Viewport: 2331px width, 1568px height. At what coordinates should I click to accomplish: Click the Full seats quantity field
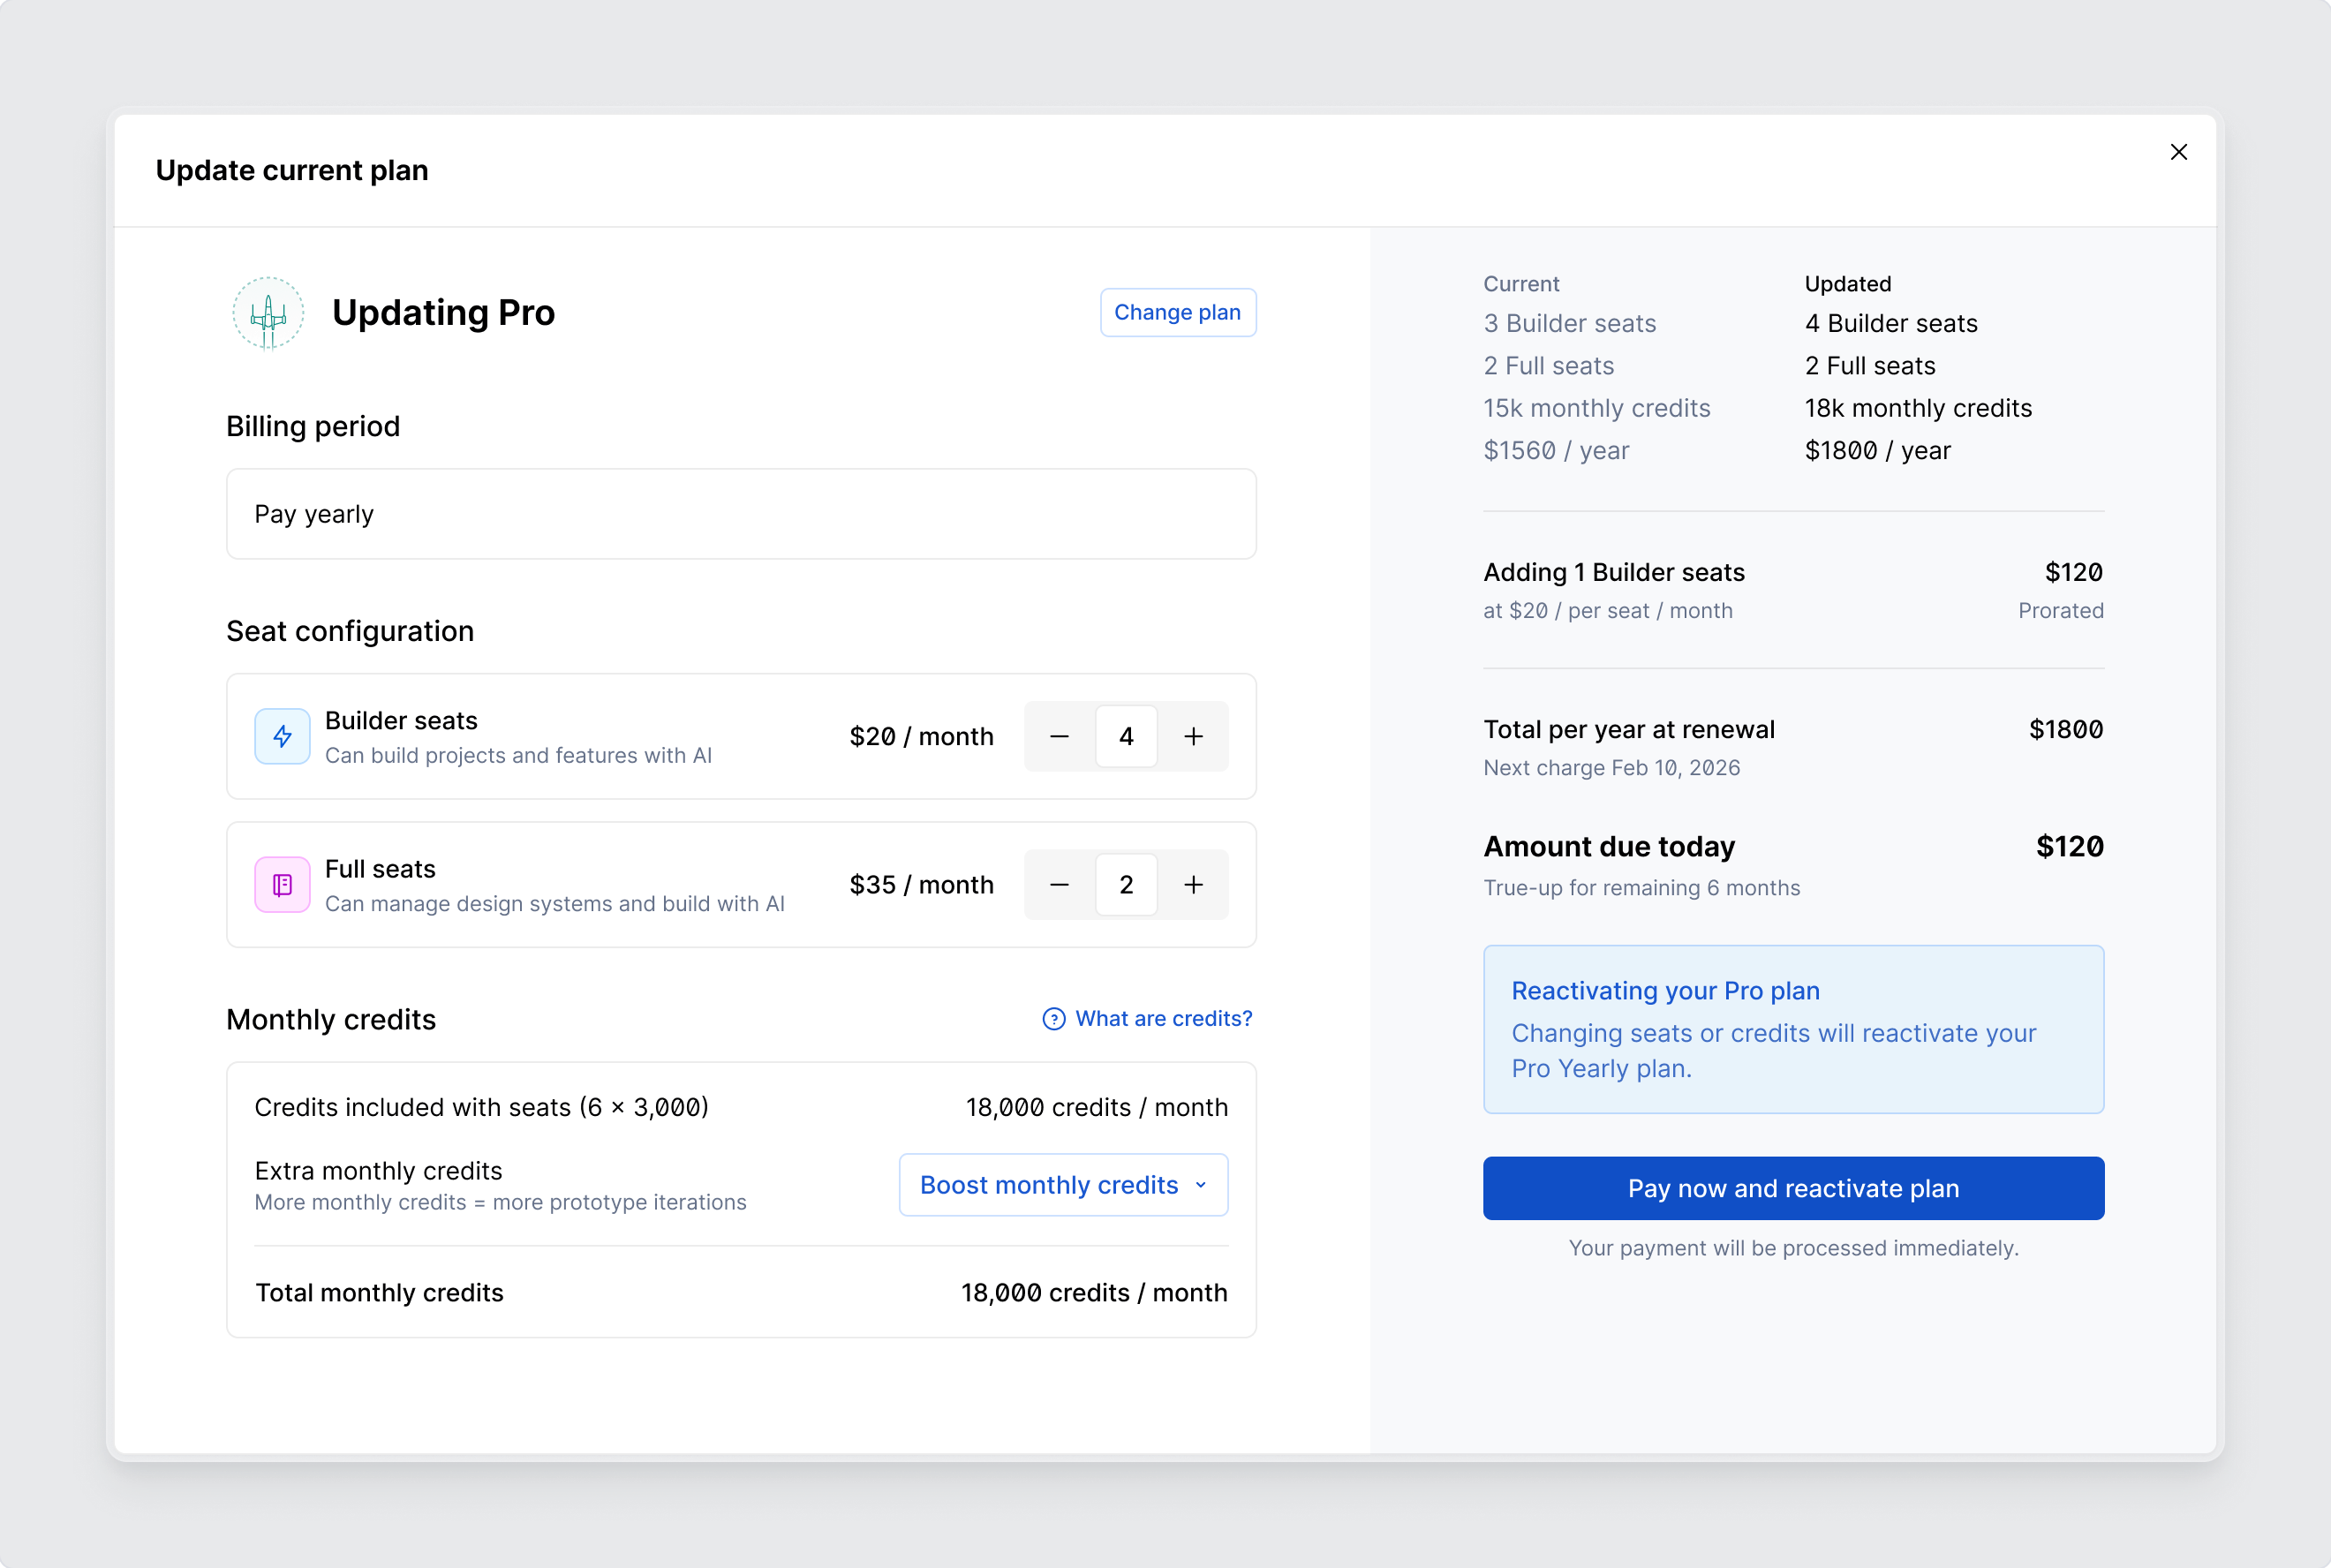pyautogui.click(x=1126, y=885)
